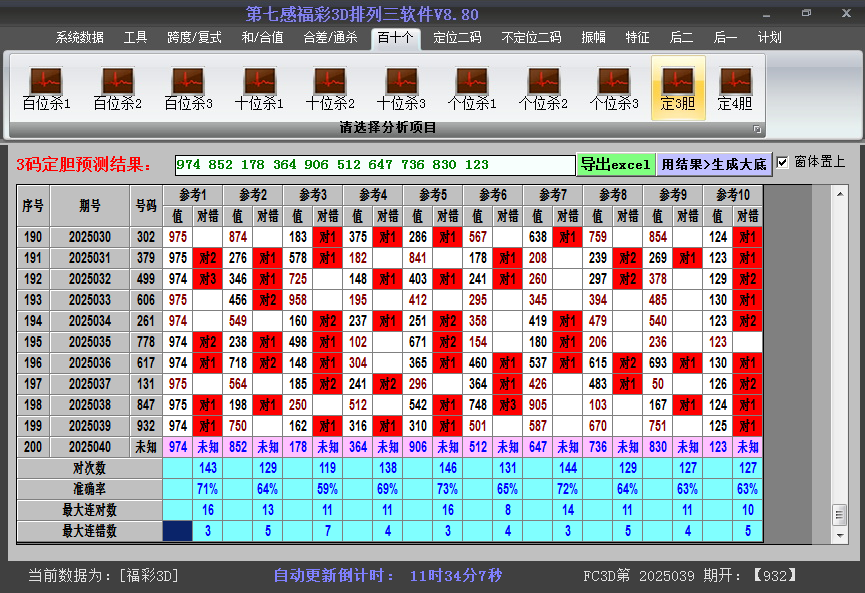Image resolution: width=865 pixels, height=593 pixels.
Task: Open the 计划 tab
Action: point(770,38)
